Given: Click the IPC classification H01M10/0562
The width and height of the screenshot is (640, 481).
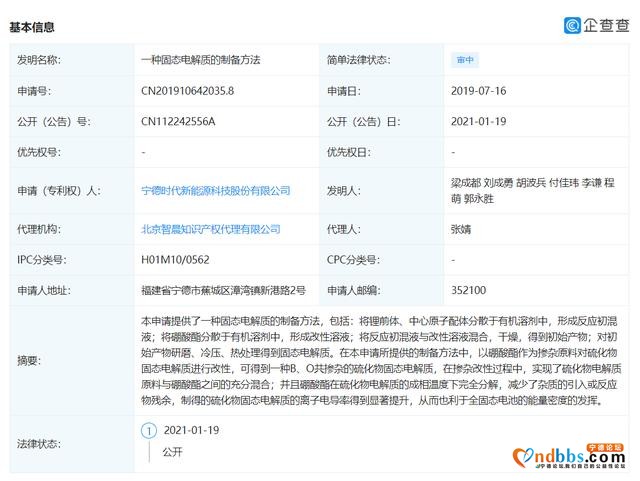Looking at the screenshot, I should click(176, 260).
